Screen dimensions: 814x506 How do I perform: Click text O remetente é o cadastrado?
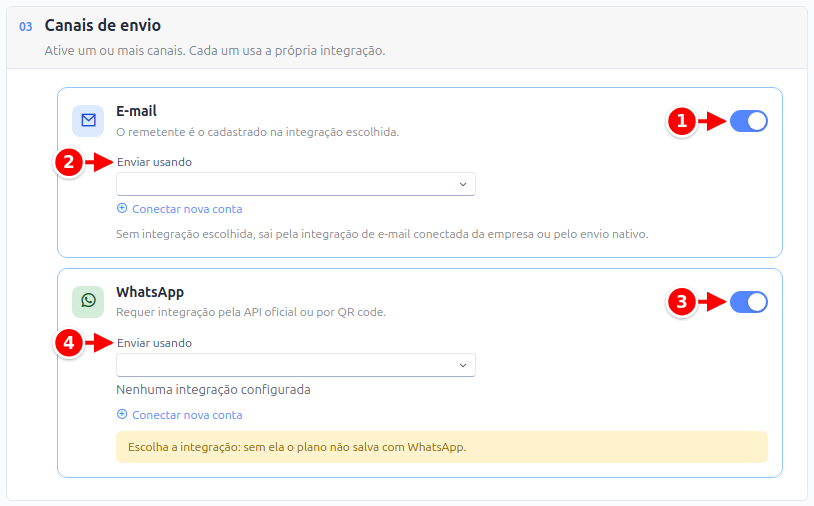[x=257, y=132]
